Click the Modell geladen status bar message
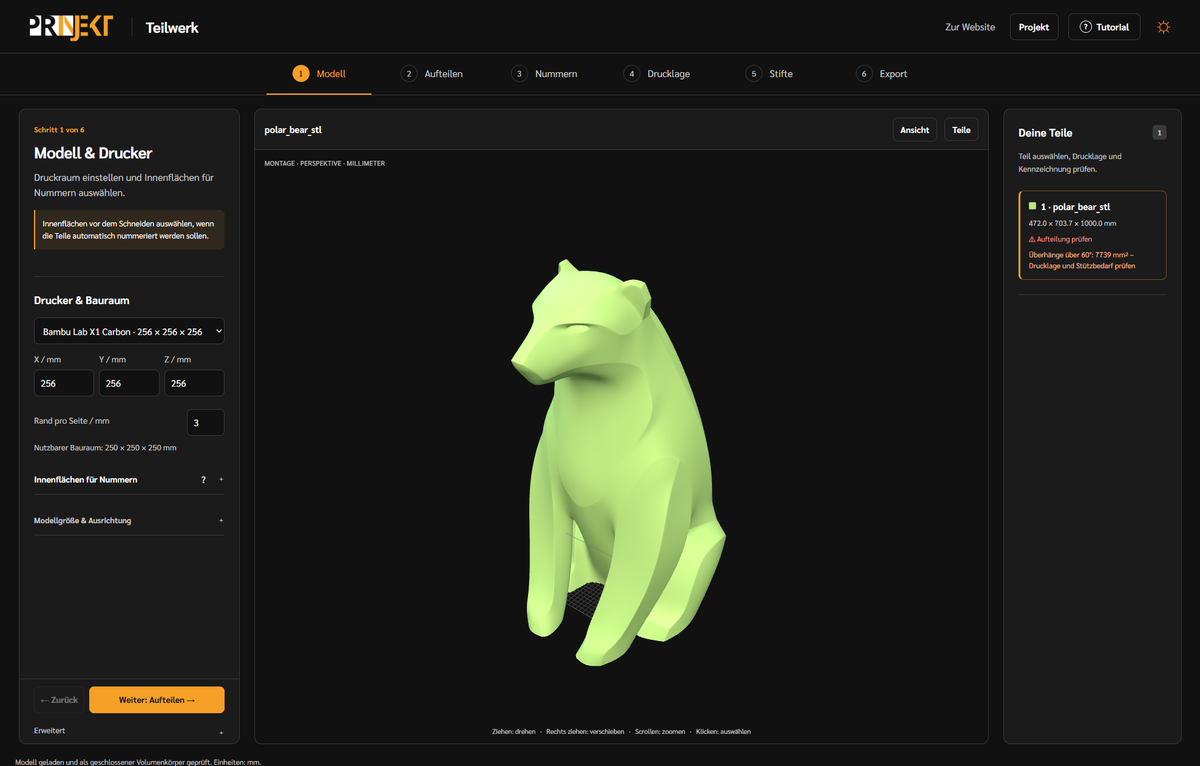Viewport: 1200px width, 766px height. (x=138, y=761)
